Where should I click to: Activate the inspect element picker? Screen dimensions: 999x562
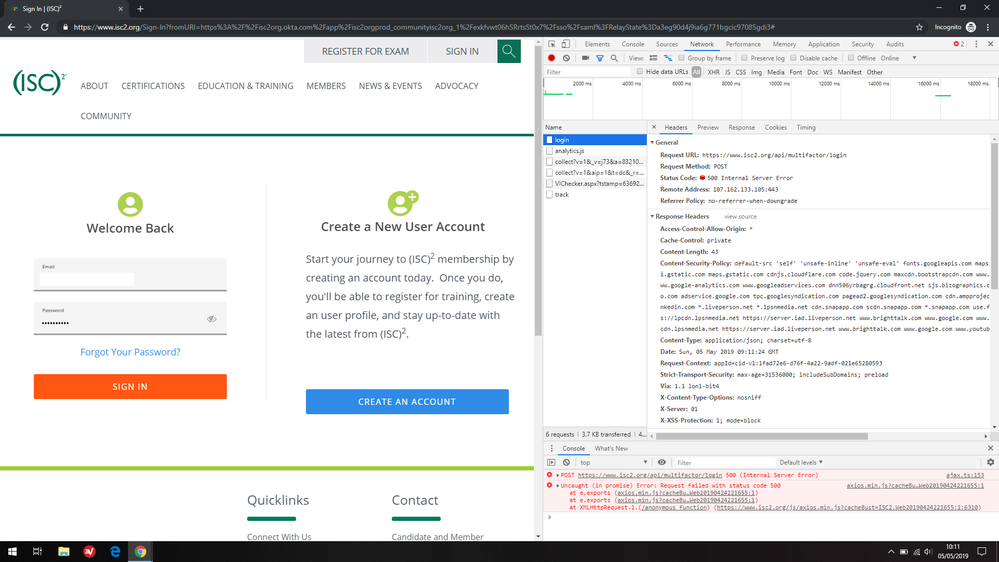tap(552, 44)
